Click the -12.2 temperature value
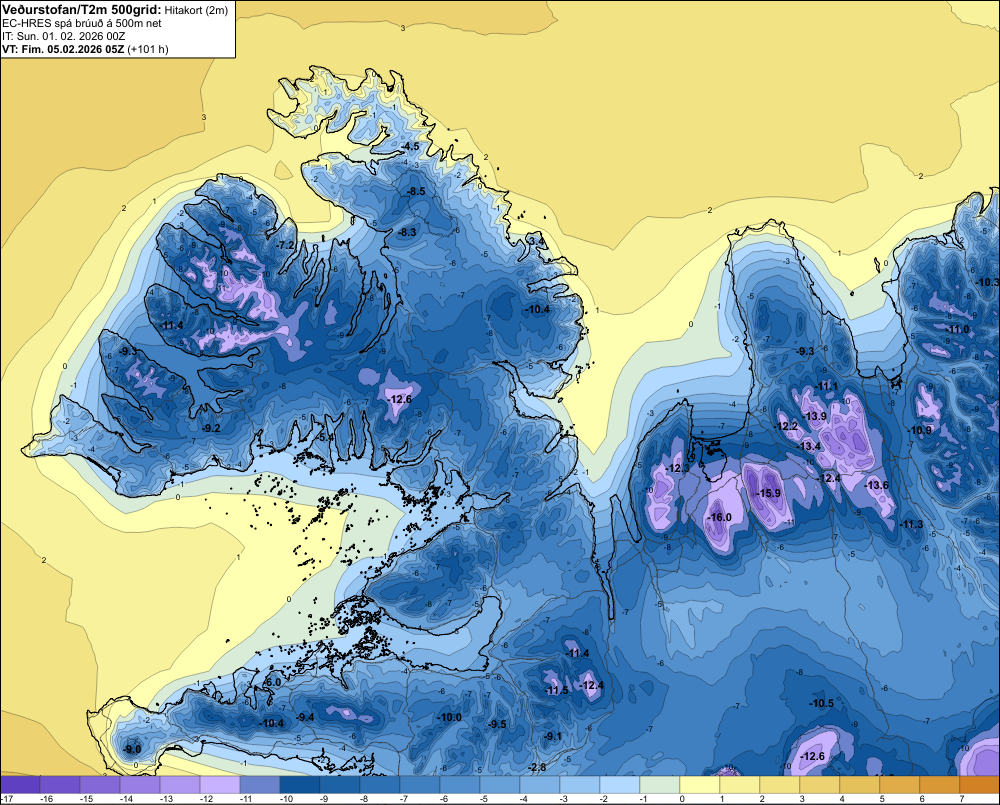 786,427
